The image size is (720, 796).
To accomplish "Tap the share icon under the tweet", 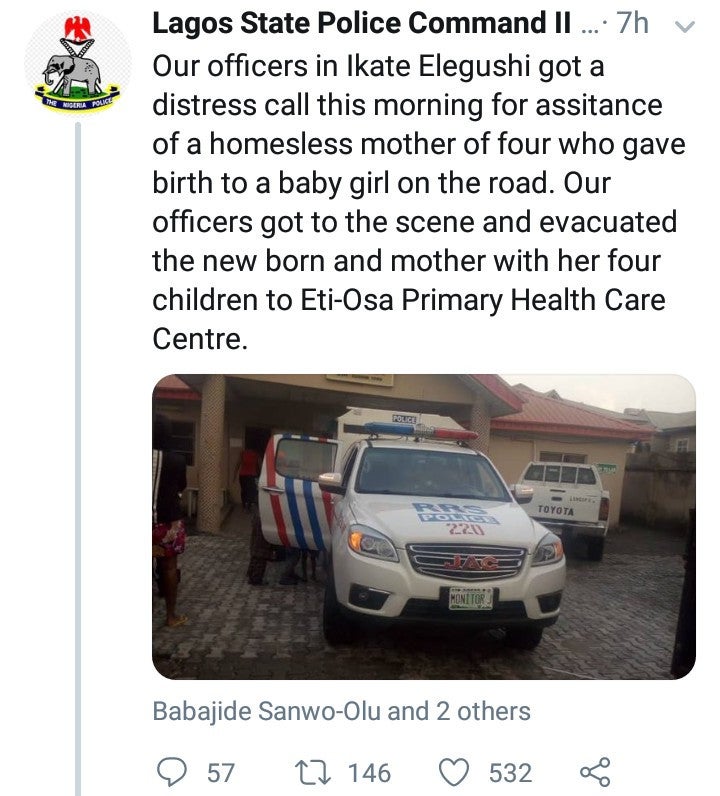I will [x=596, y=772].
